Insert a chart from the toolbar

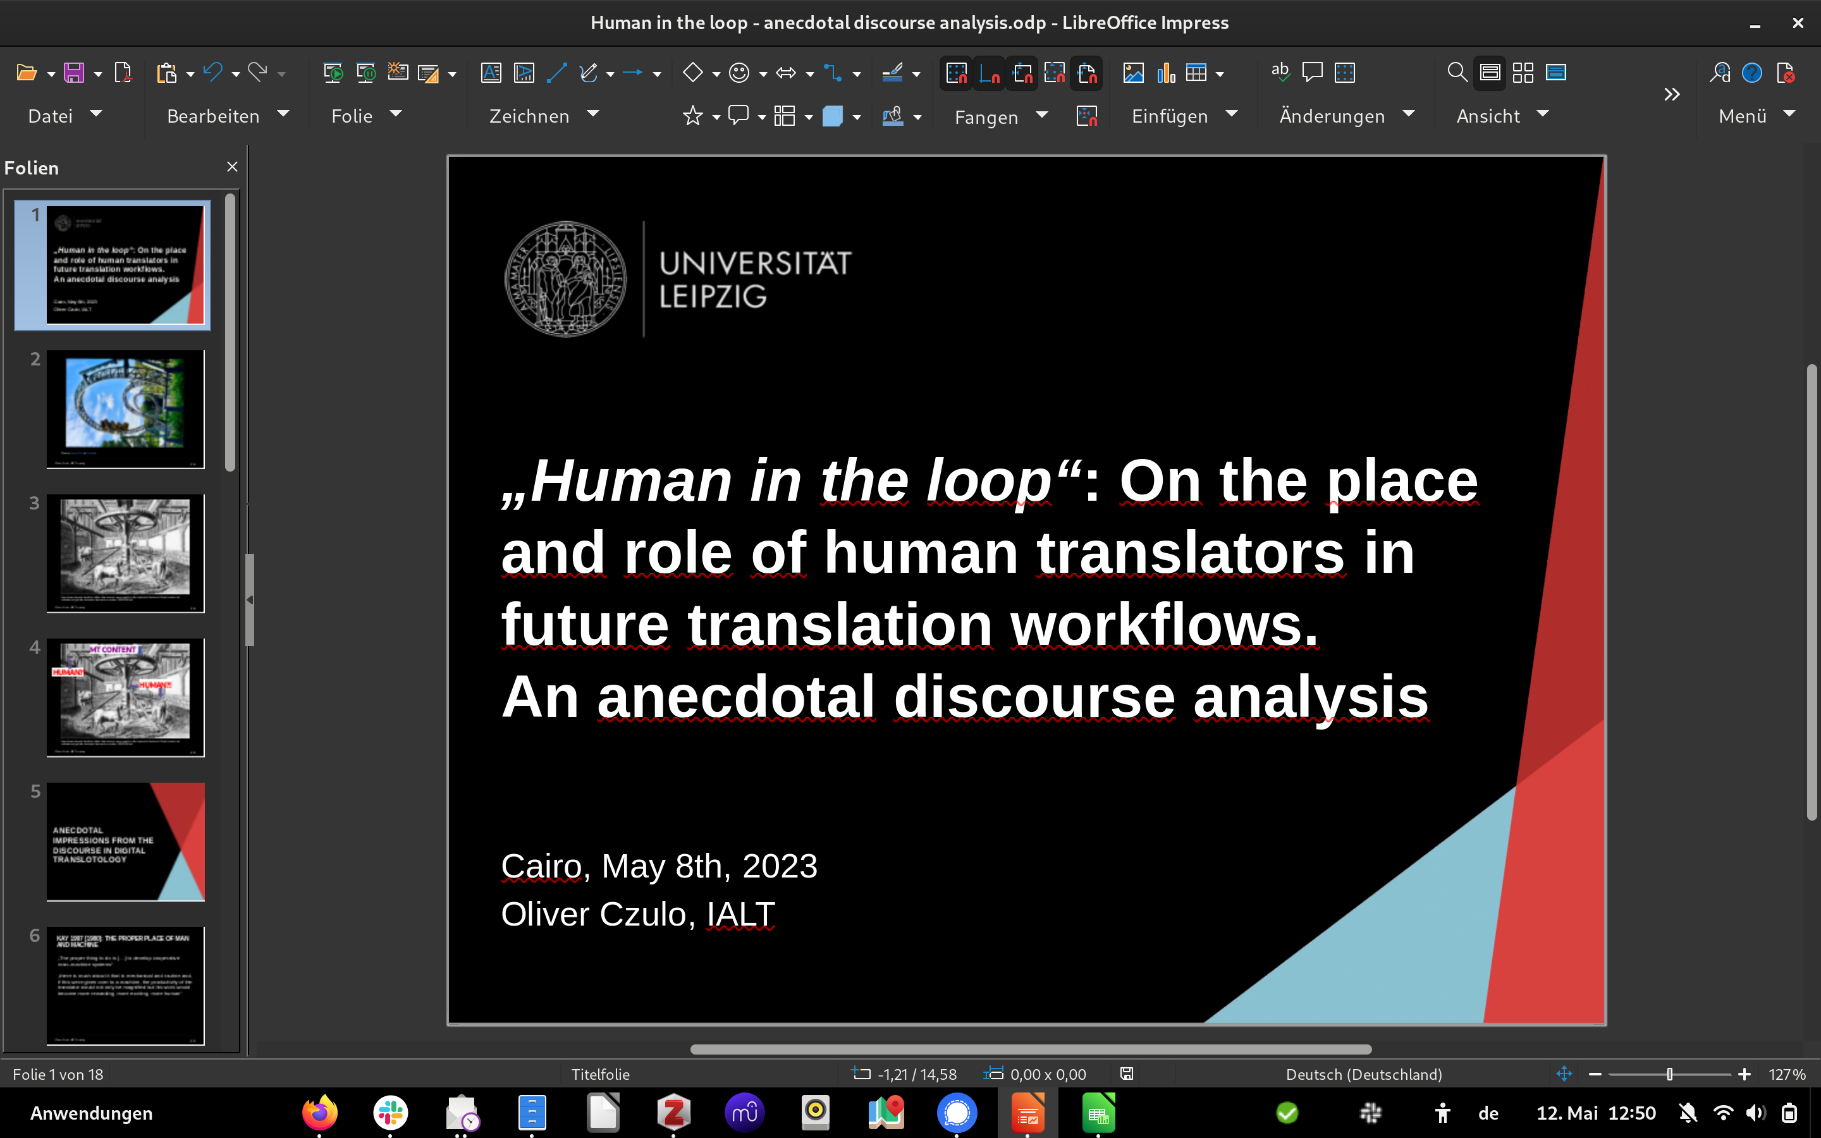pyautogui.click(x=1166, y=73)
